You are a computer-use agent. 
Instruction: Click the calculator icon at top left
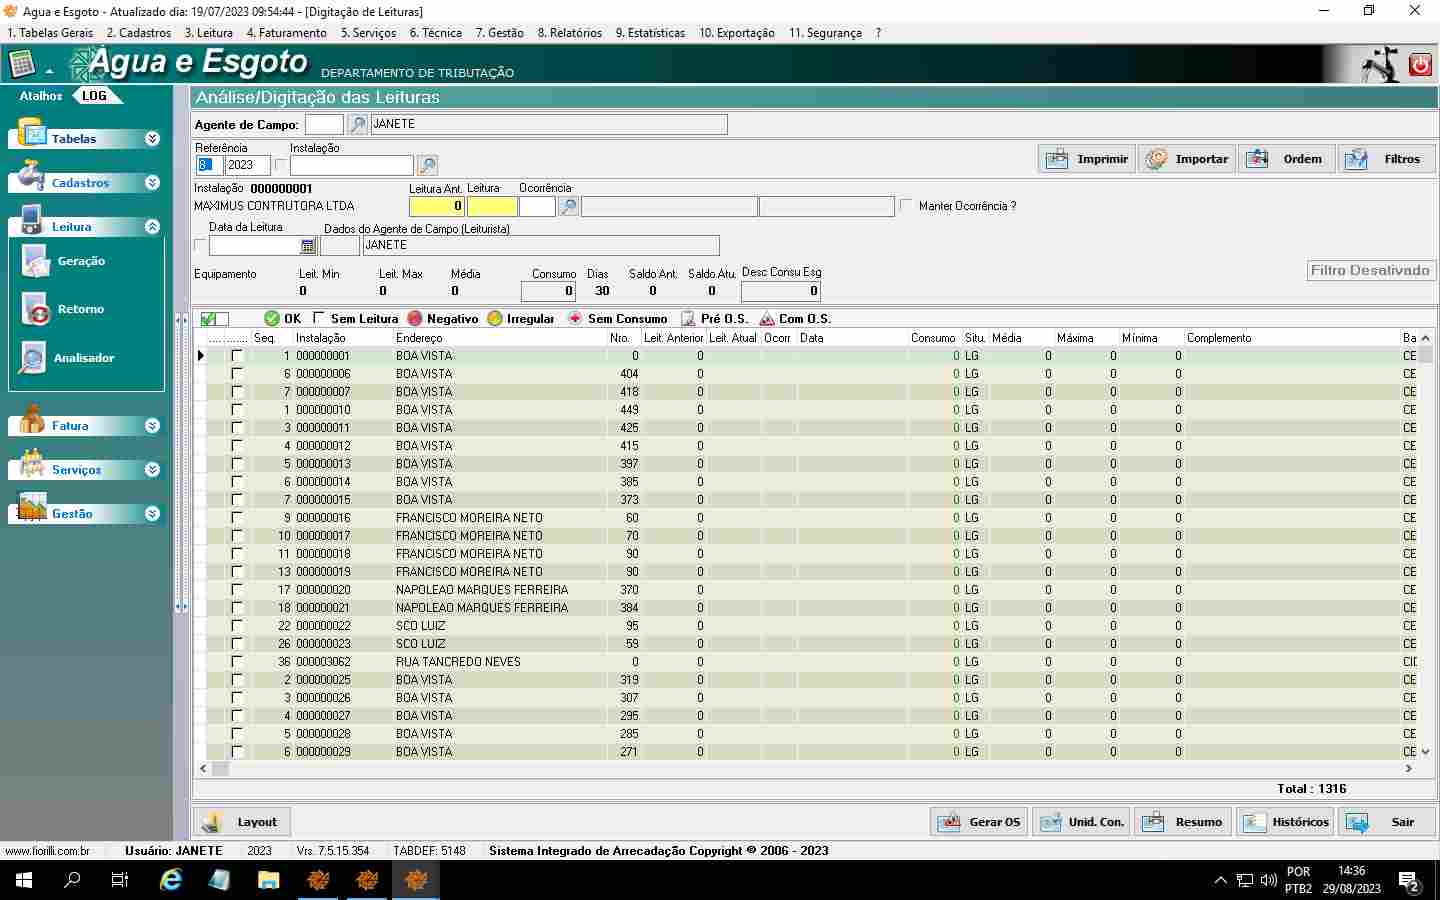coord(21,65)
